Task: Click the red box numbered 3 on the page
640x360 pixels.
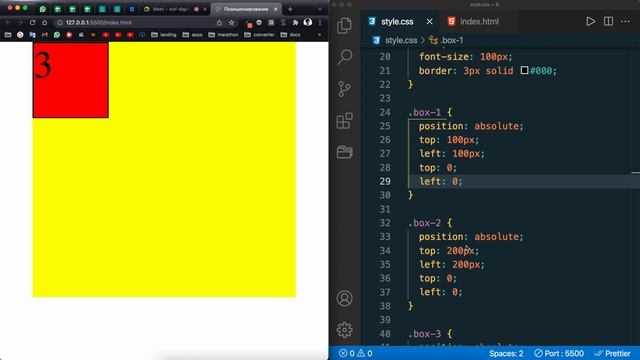Action: coord(71,80)
